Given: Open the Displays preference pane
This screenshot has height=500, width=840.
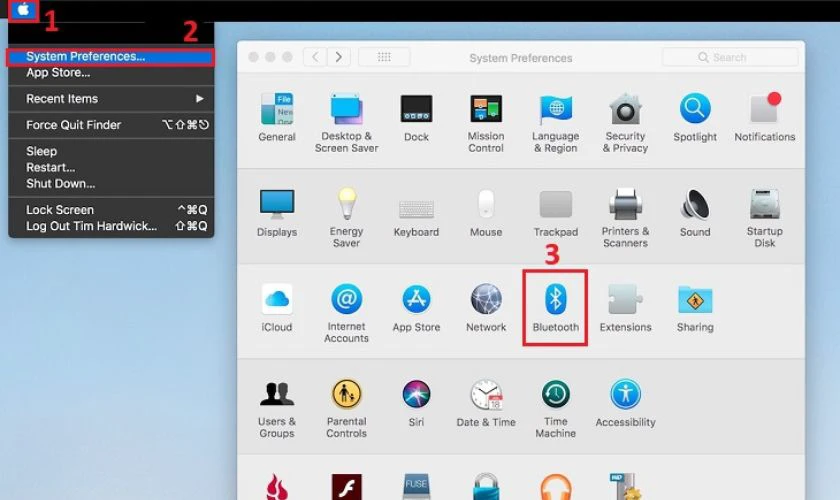Looking at the screenshot, I should 276,213.
